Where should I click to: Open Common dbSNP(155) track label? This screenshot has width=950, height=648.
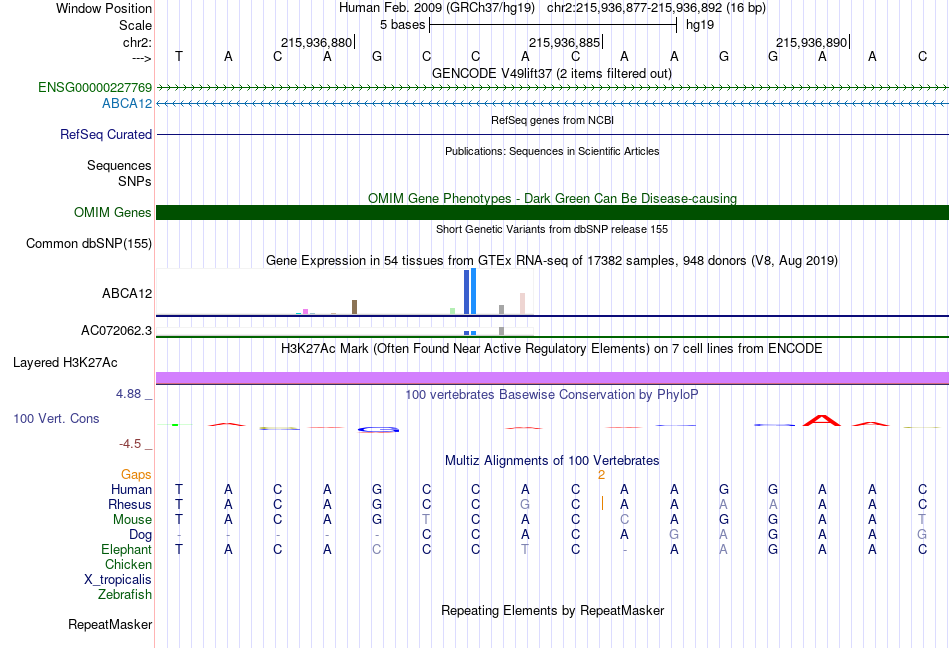pos(89,243)
